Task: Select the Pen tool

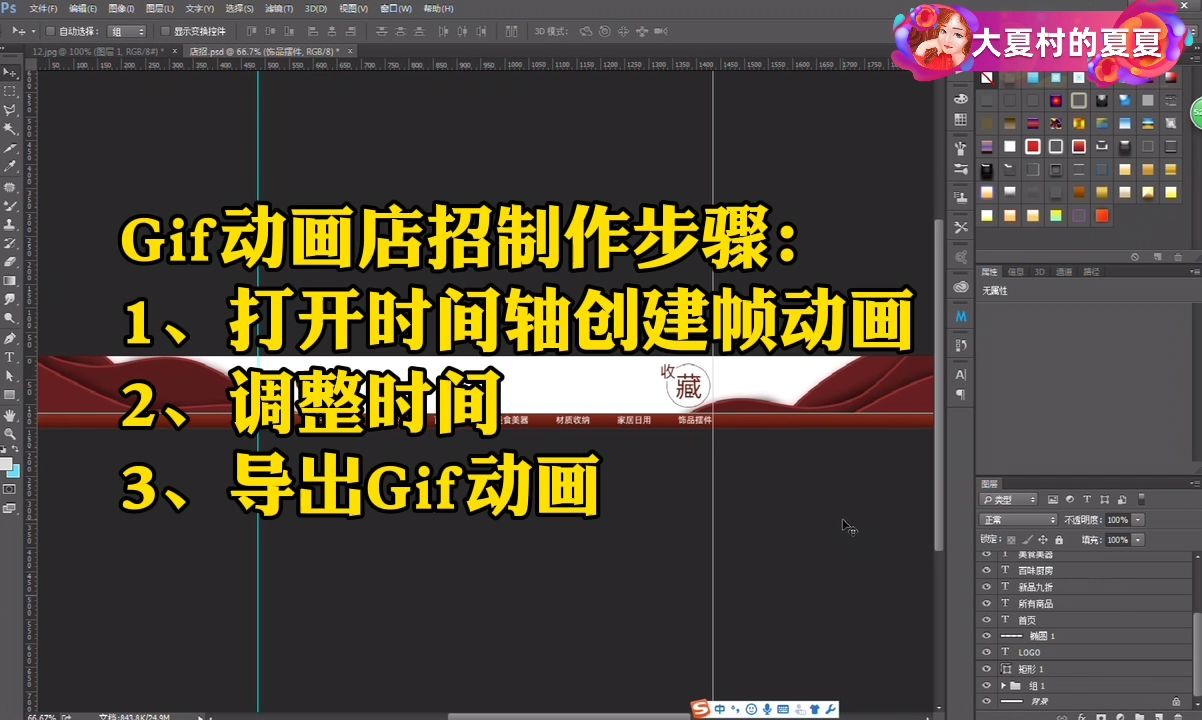Action: (x=11, y=340)
